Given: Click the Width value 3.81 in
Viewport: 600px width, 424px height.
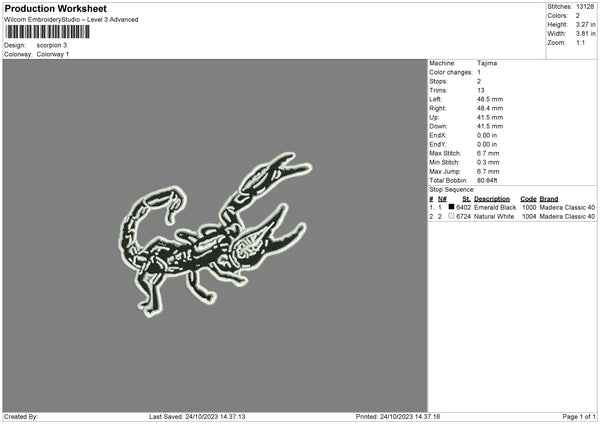Looking at the screenshot, I should point(585,34).
